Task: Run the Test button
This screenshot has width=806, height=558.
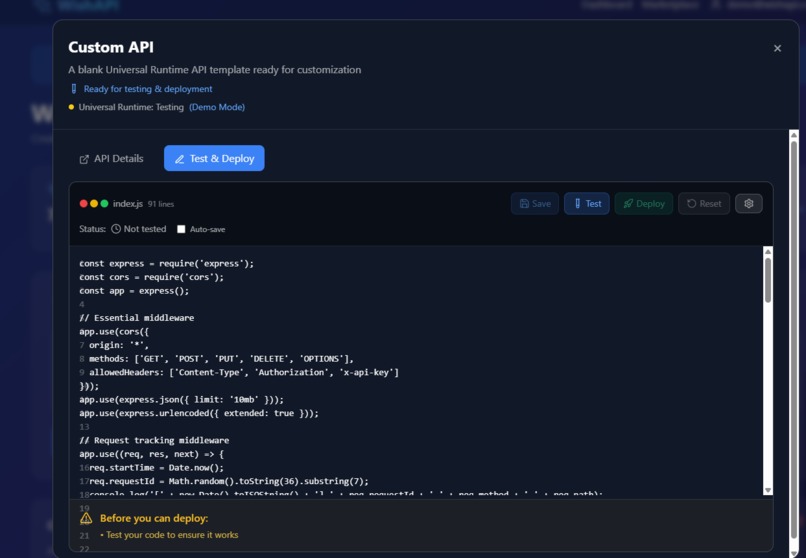Action: pos(587,203)
